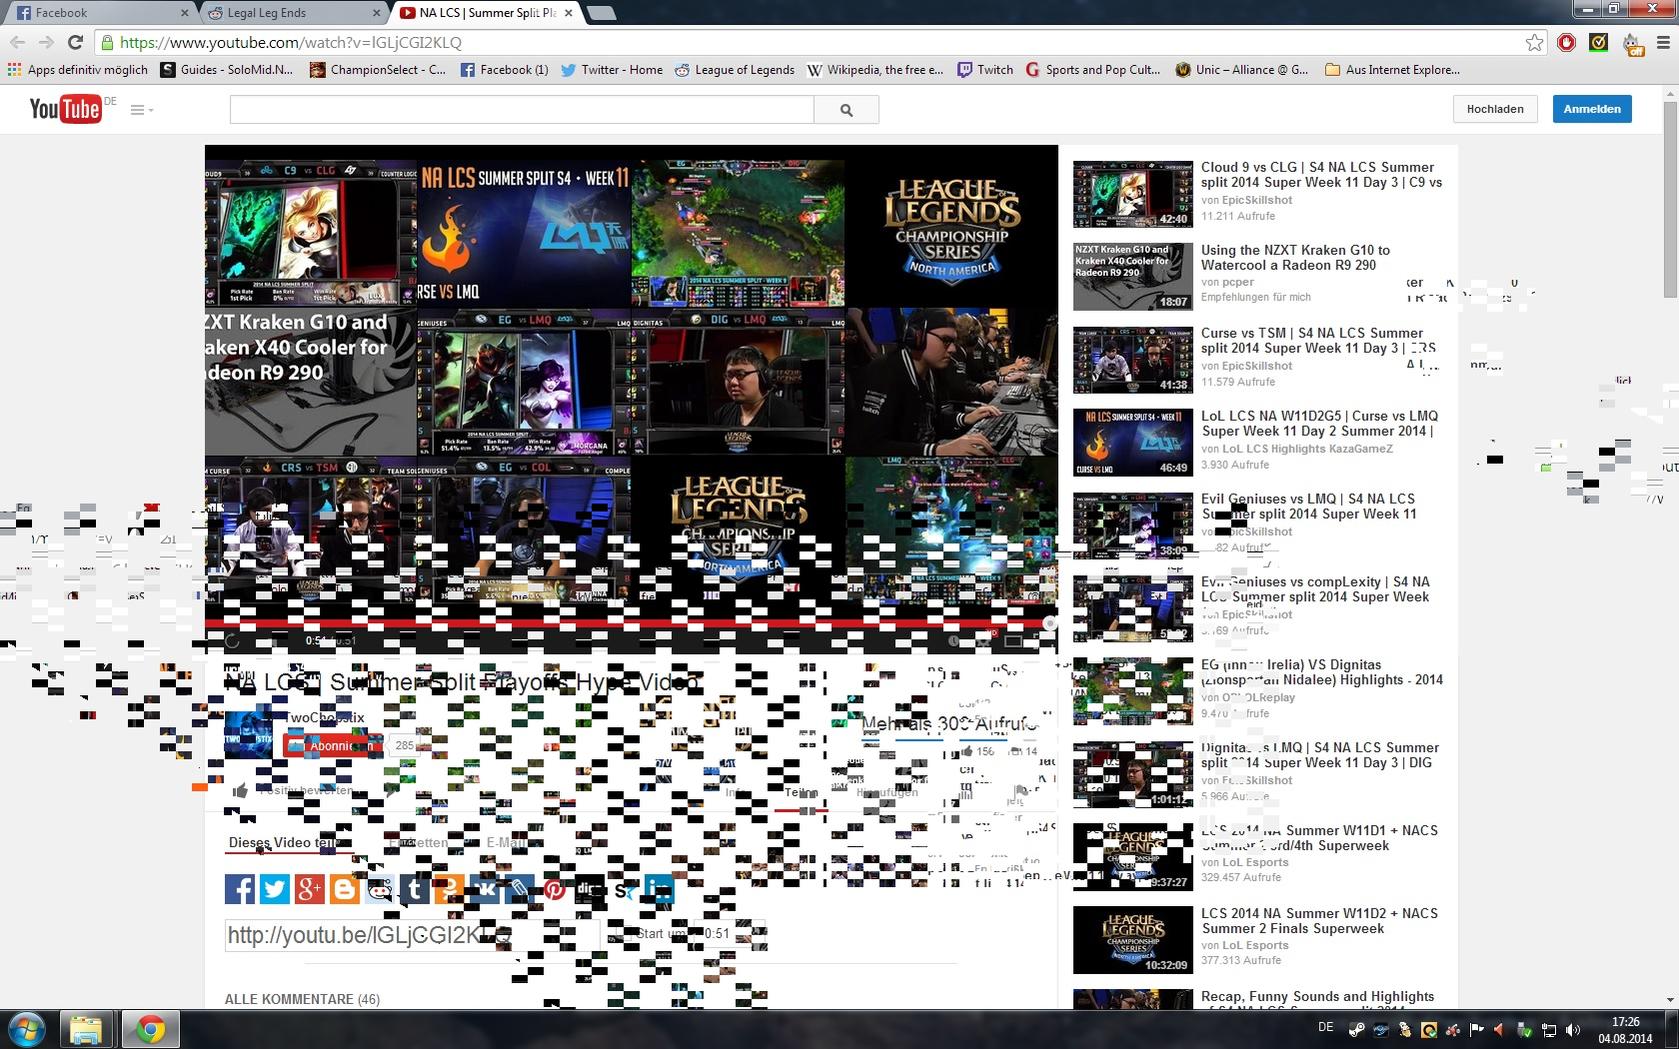Open Twitter - Home bookmark

[612, 69]
